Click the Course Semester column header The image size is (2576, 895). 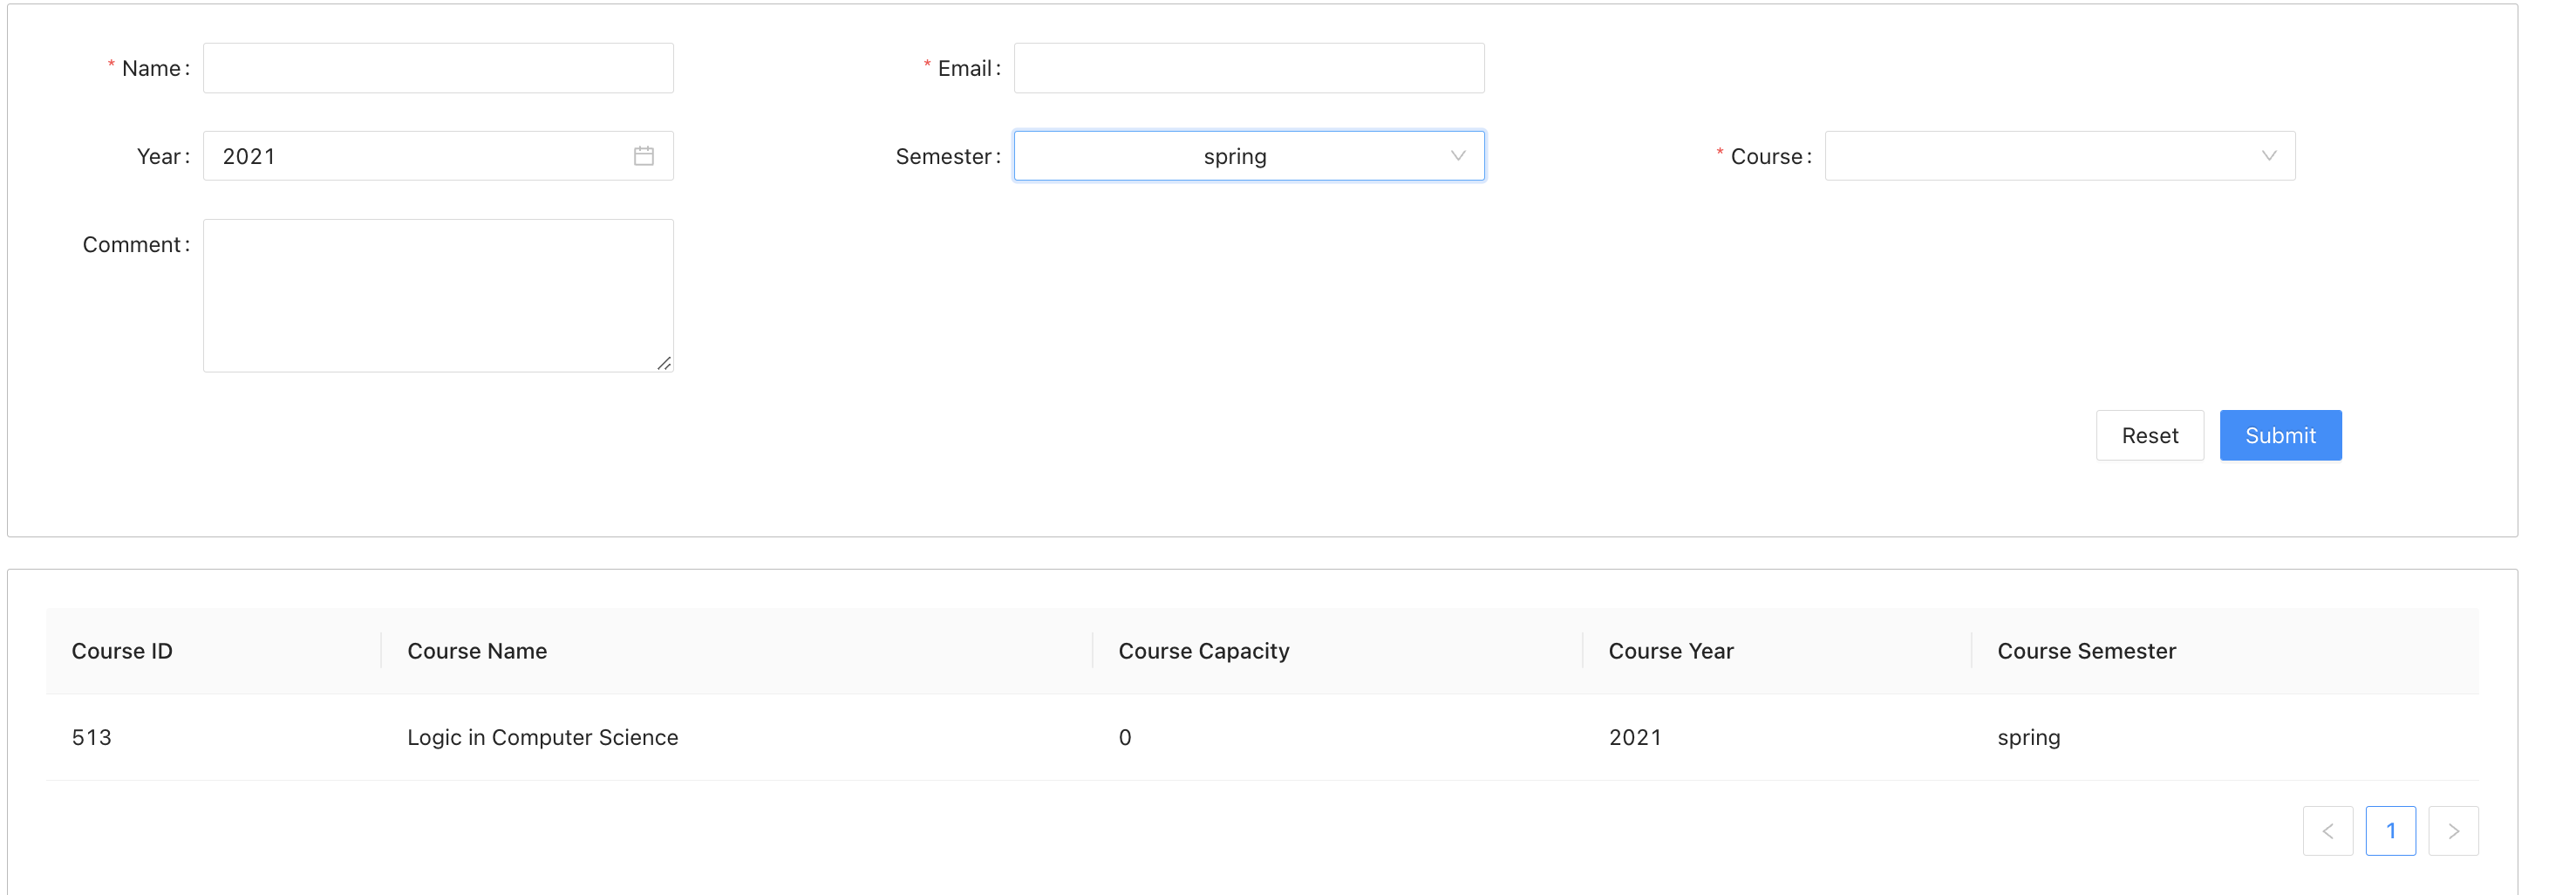click(x=2086, y=650)
